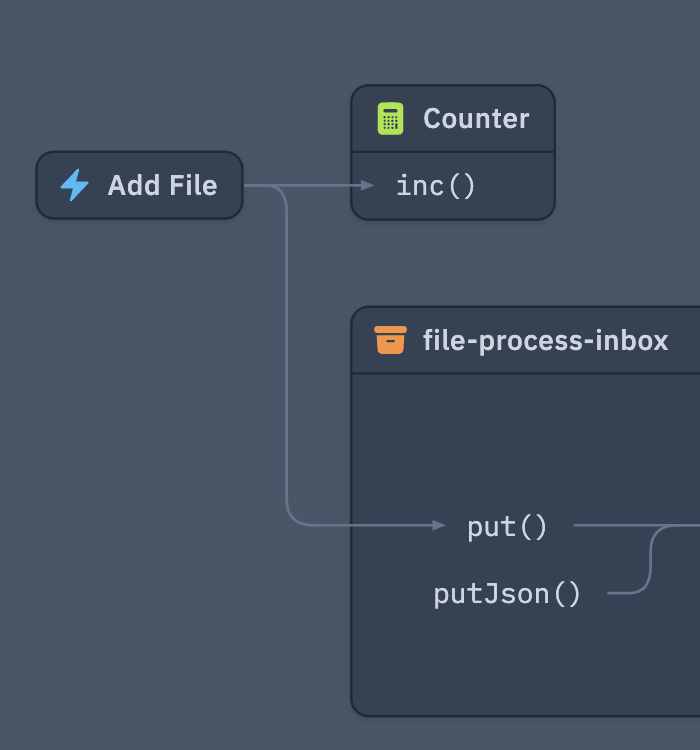The image size is (700, 750).
Task: Click the put() method in file-process-inbox
Action: tap(508, 526)
